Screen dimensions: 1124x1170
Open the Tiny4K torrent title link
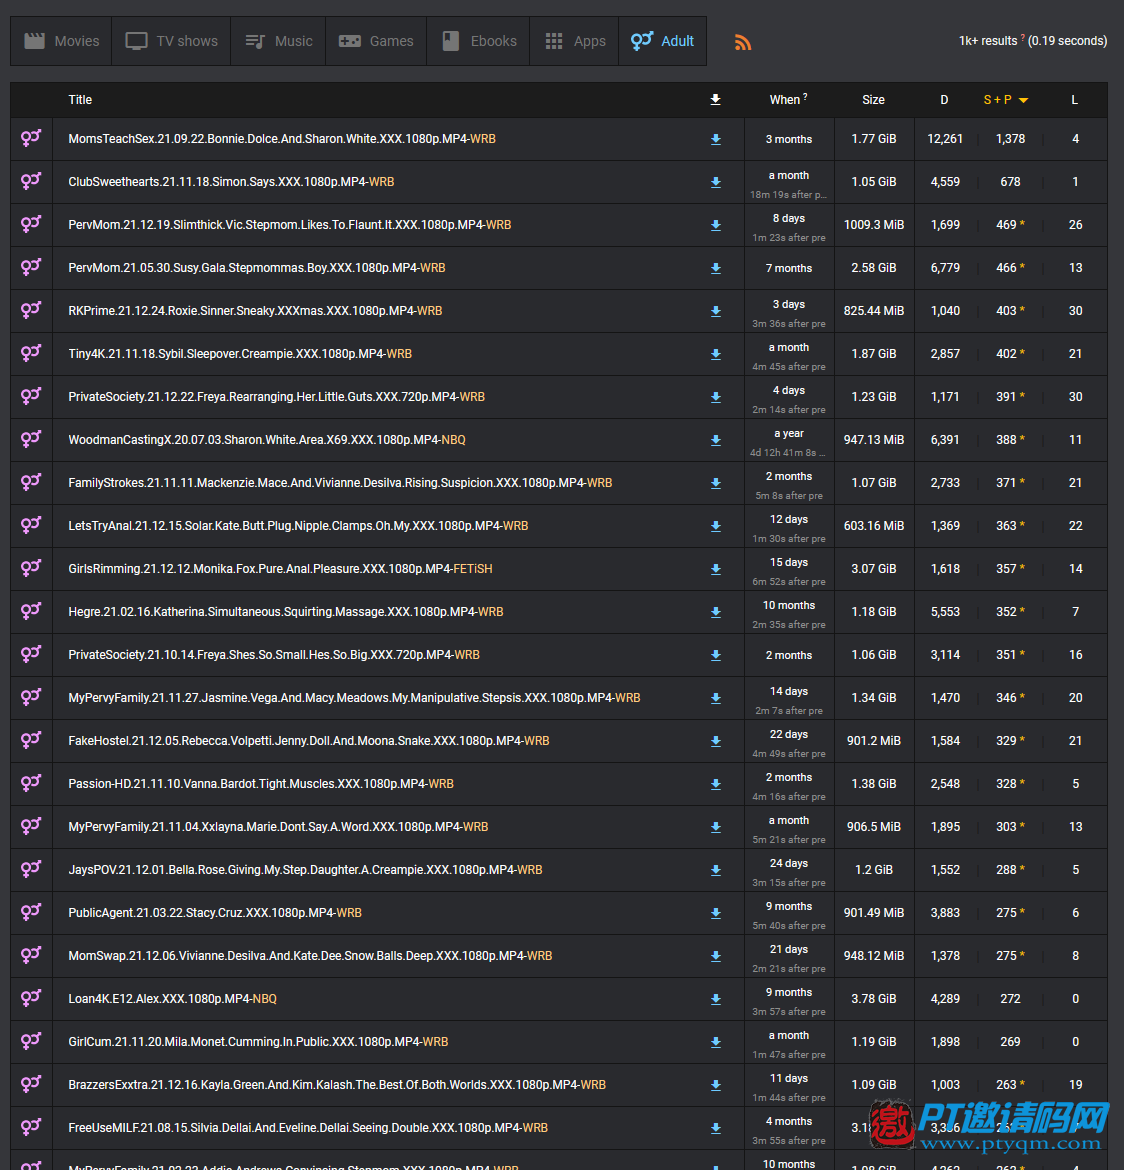pyautogui.click(x=240, y=354)
